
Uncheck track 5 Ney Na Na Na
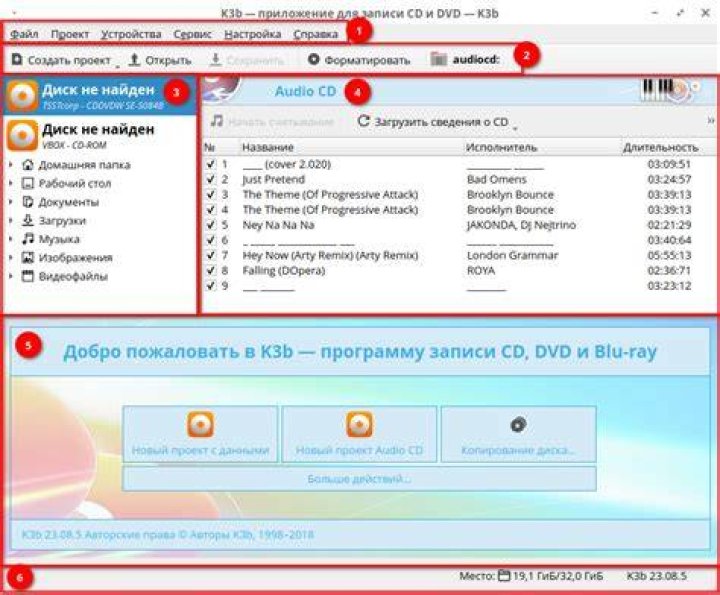click(x=210, y=225)
